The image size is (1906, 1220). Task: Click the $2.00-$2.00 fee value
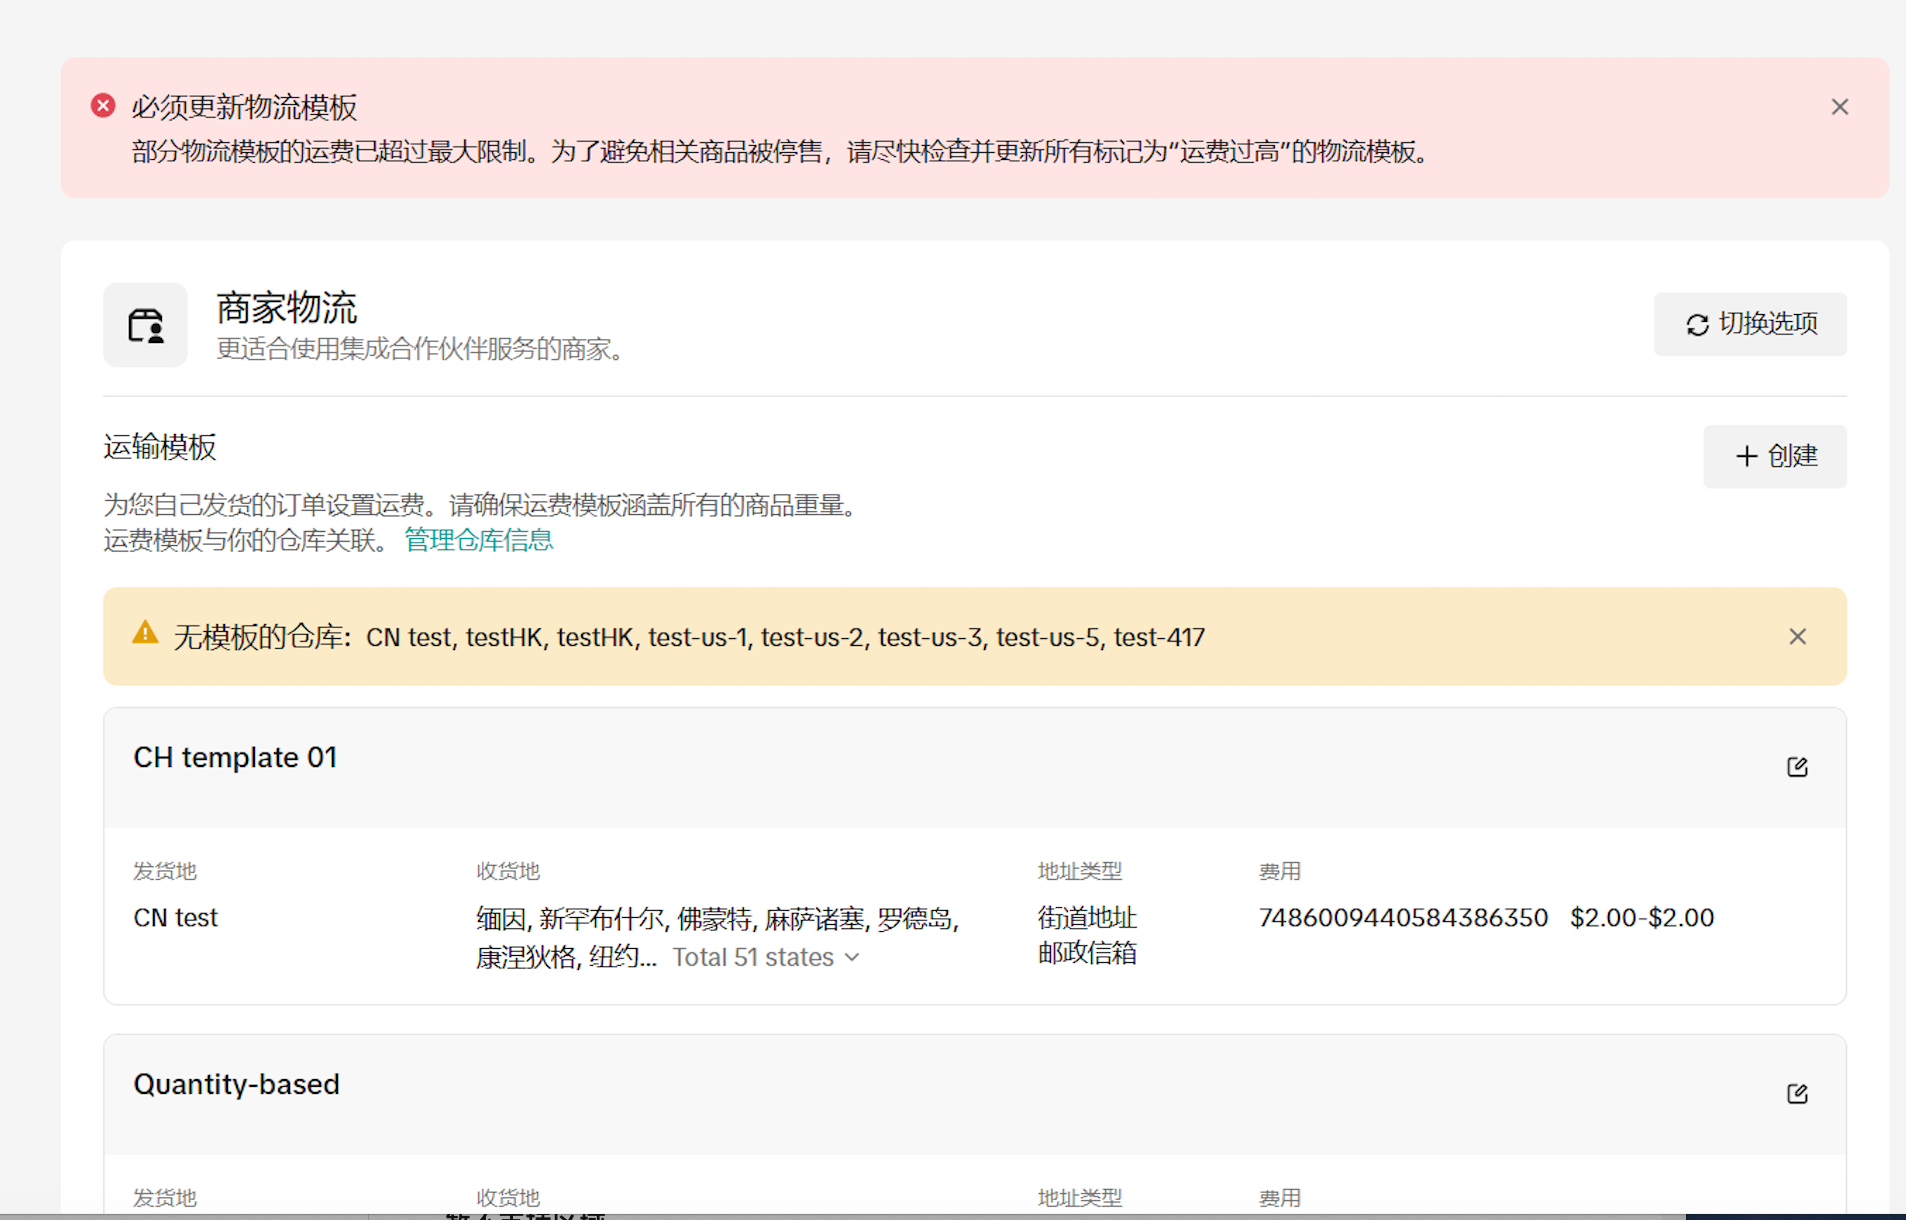(x=1641, y=918)
